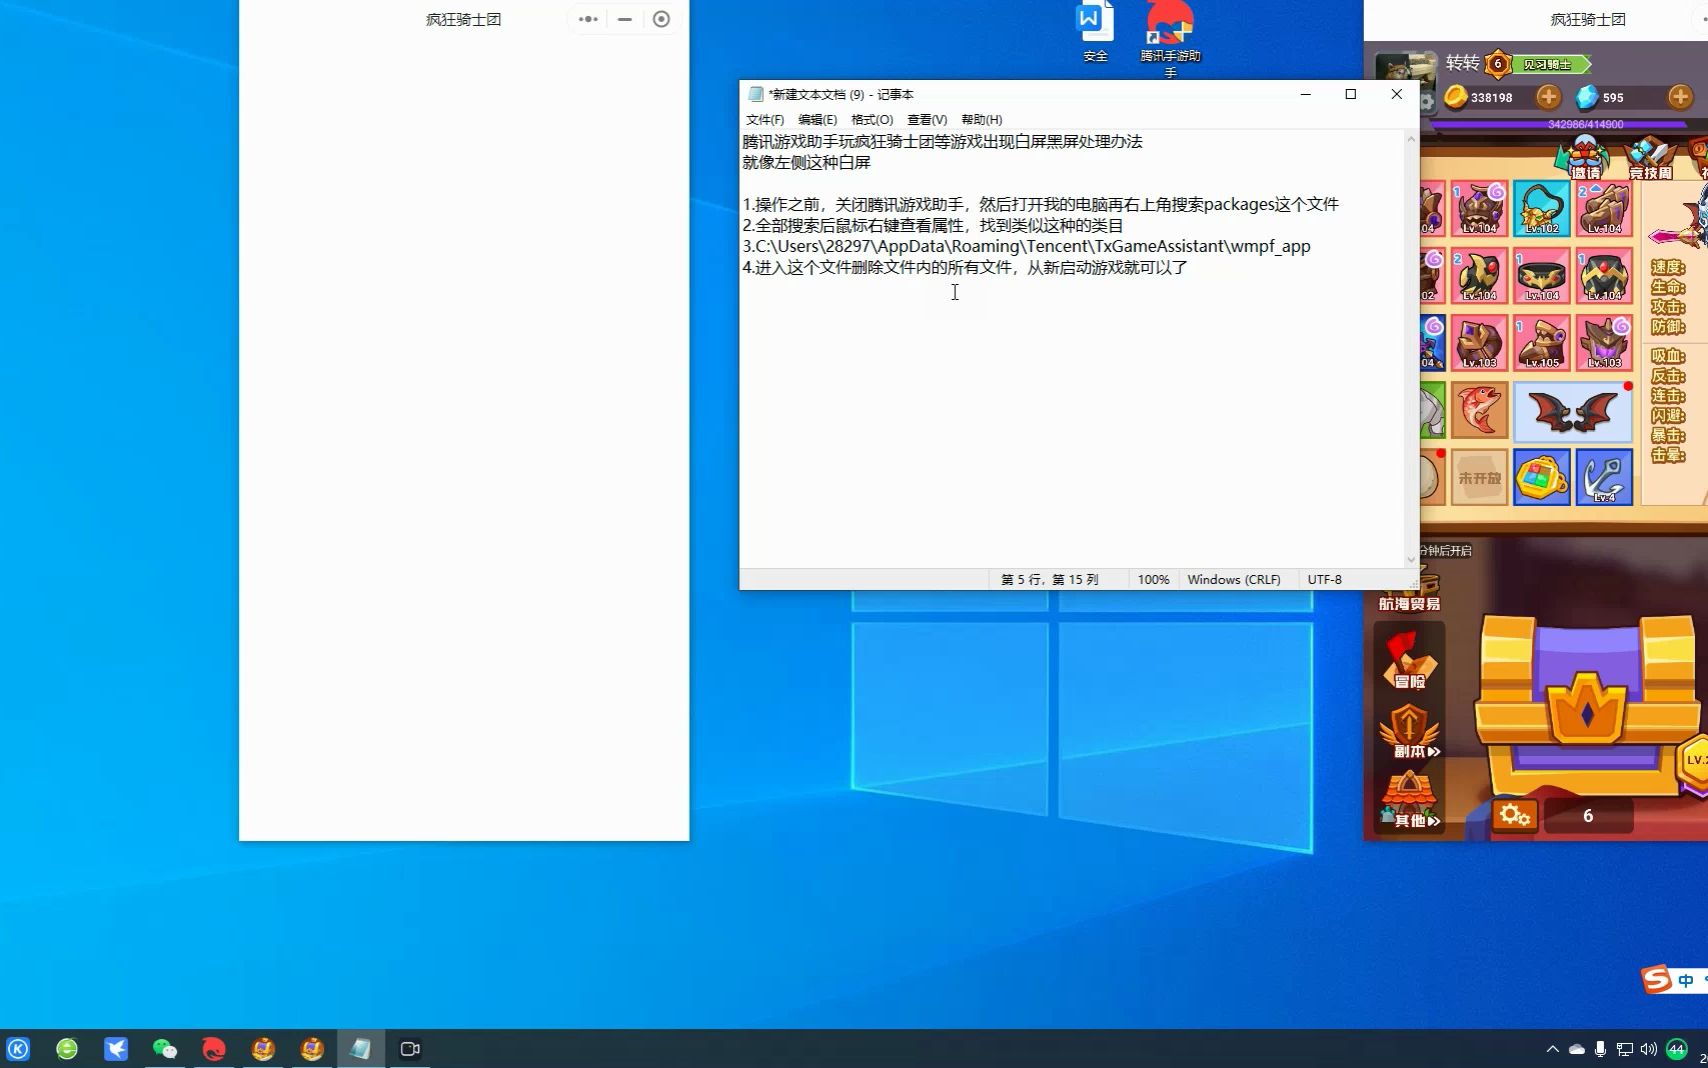Expand the 其他 menu in the game
The height and width of the screenshot is (1068, 1708).
1411,800
